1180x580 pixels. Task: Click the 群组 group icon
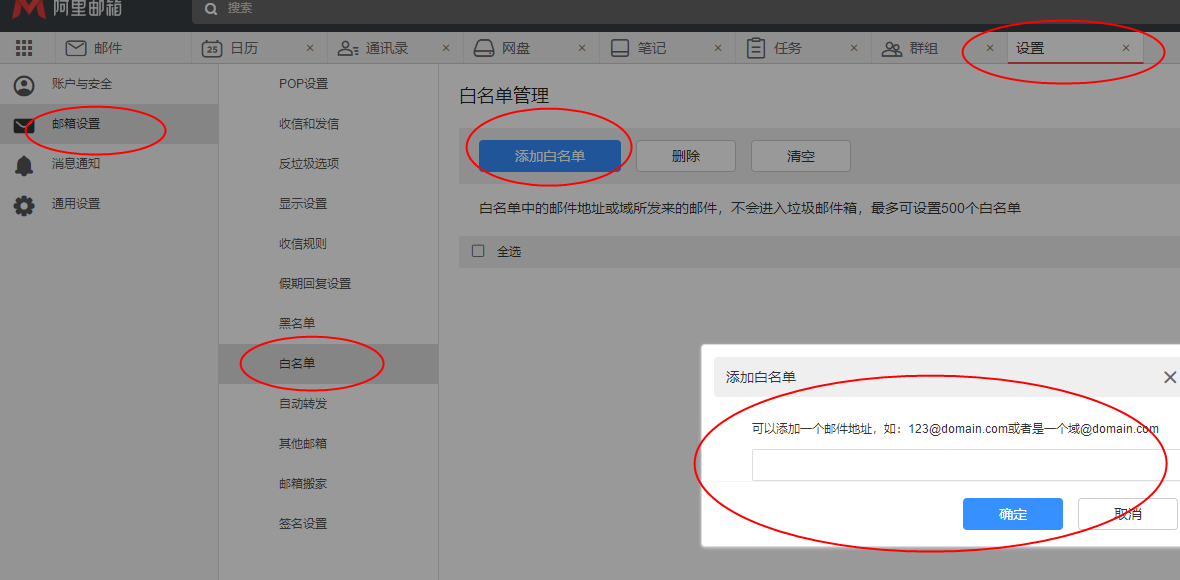891,48
